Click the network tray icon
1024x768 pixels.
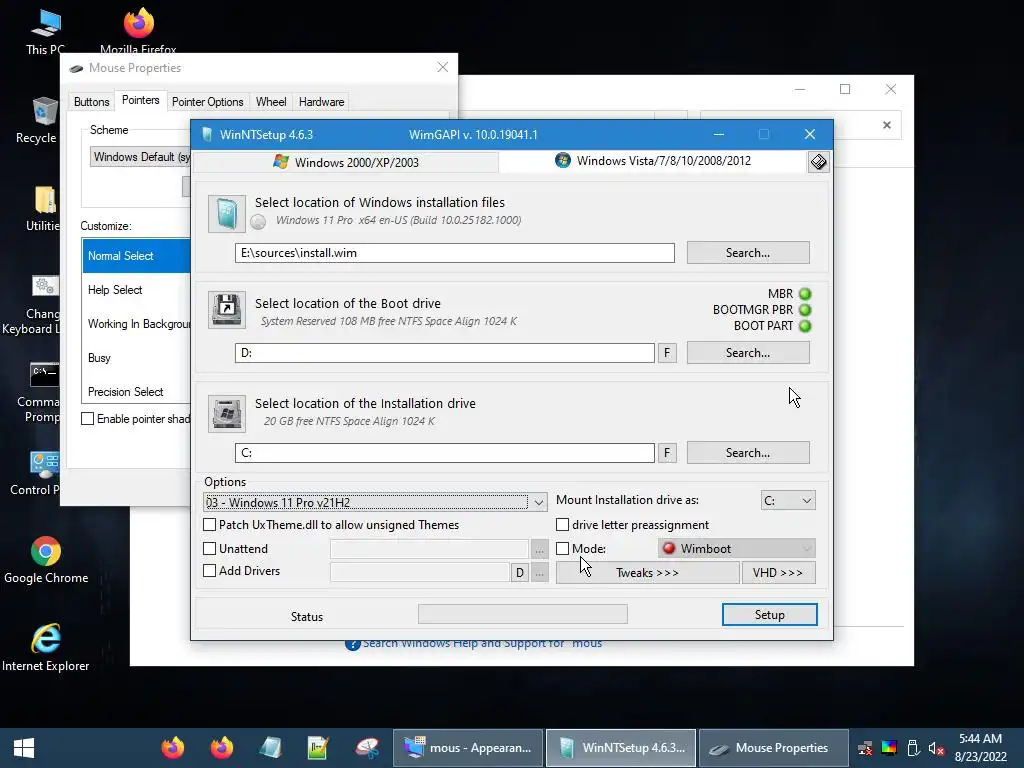(865, 748)
